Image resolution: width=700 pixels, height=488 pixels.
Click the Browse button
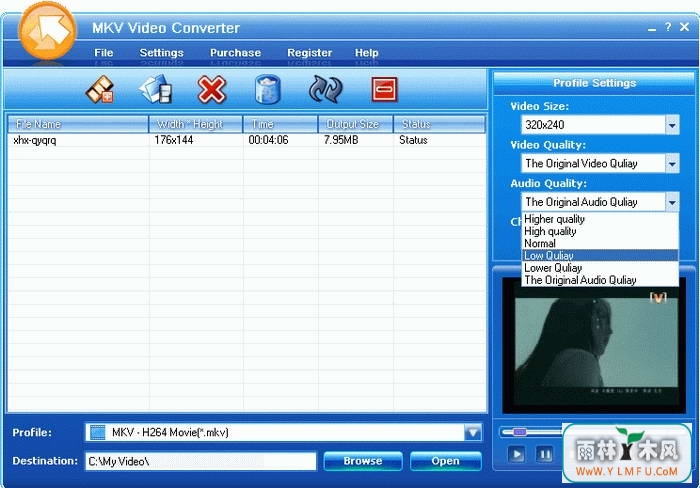363,461
